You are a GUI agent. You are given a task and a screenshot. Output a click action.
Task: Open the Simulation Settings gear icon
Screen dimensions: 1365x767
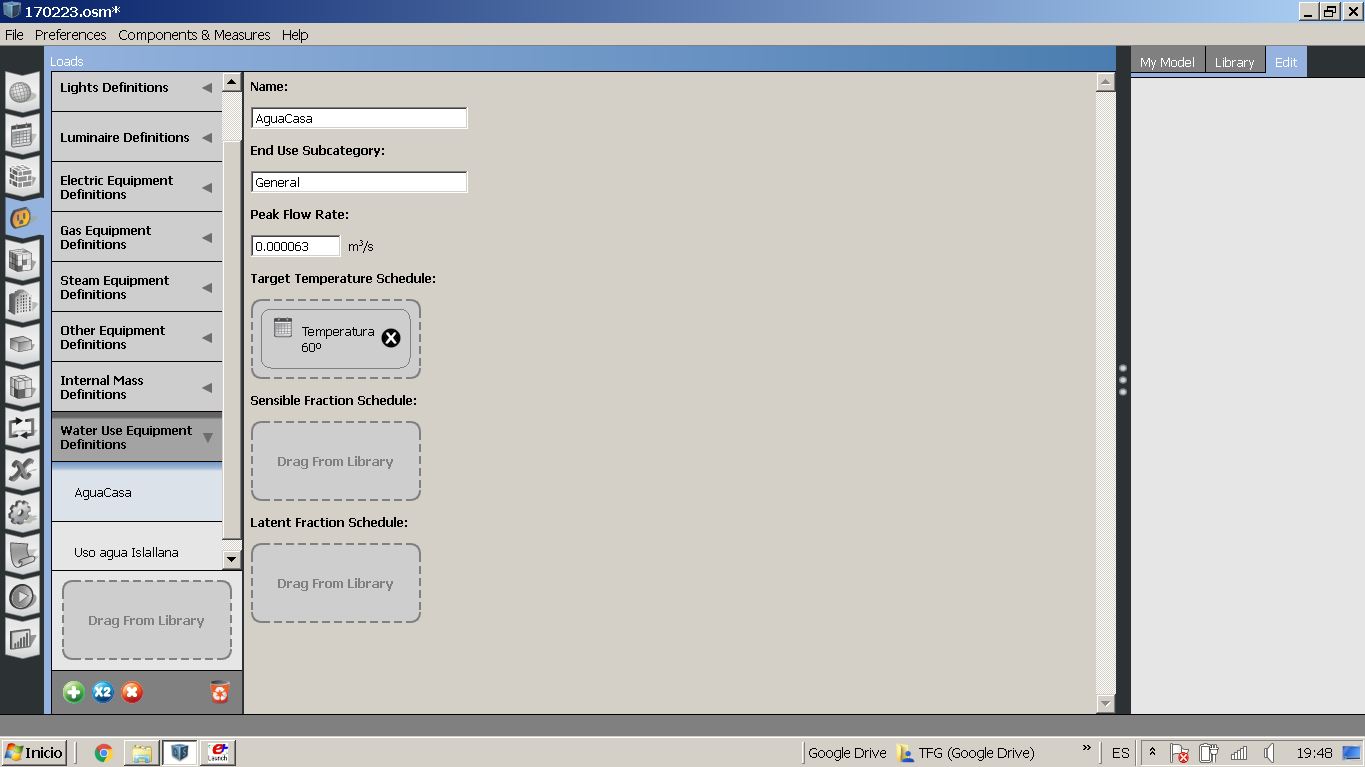(22, 513)
